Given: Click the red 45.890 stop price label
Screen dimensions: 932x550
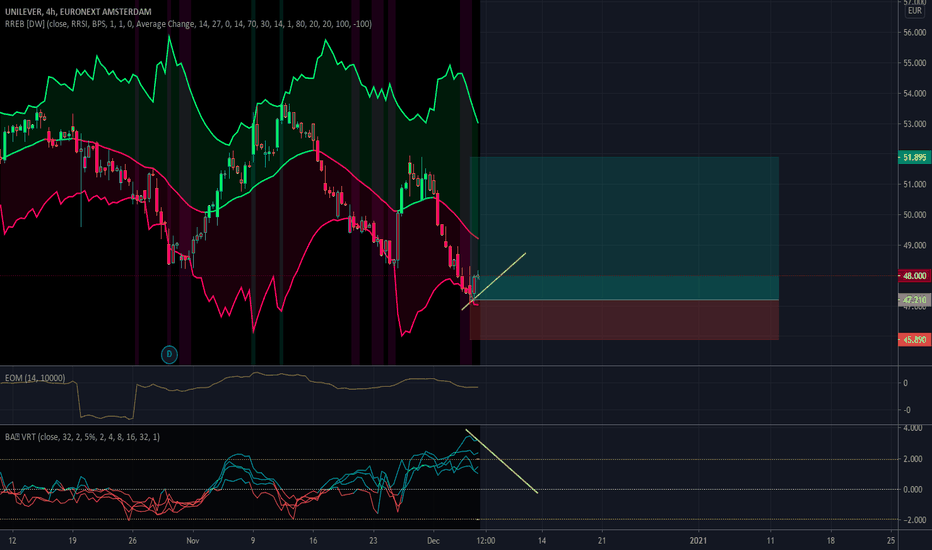Looking at the screenshot, I should coord(915,340).
